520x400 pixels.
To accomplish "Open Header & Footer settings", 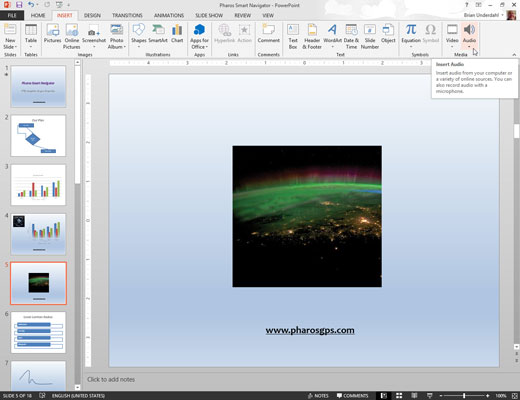I will click(x=312, y=37).
